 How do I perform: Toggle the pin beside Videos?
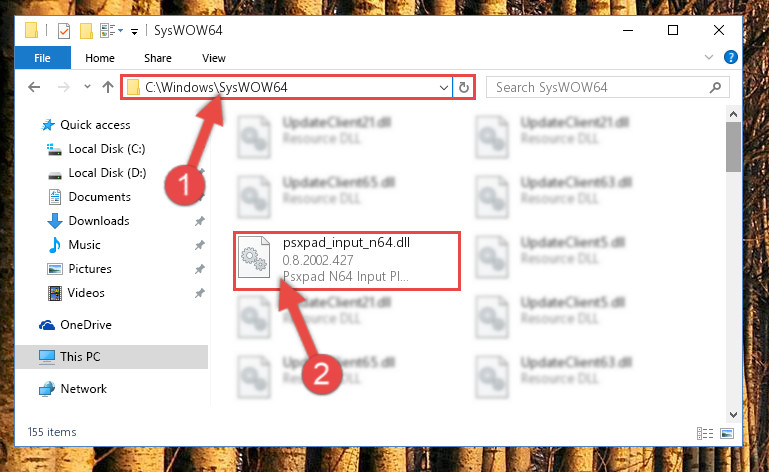click(x=200, y=293)
